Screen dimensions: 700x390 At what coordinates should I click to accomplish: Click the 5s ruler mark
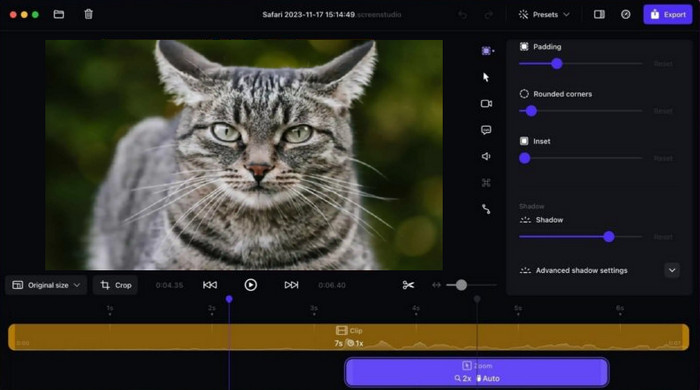click(x=518, y=309)
